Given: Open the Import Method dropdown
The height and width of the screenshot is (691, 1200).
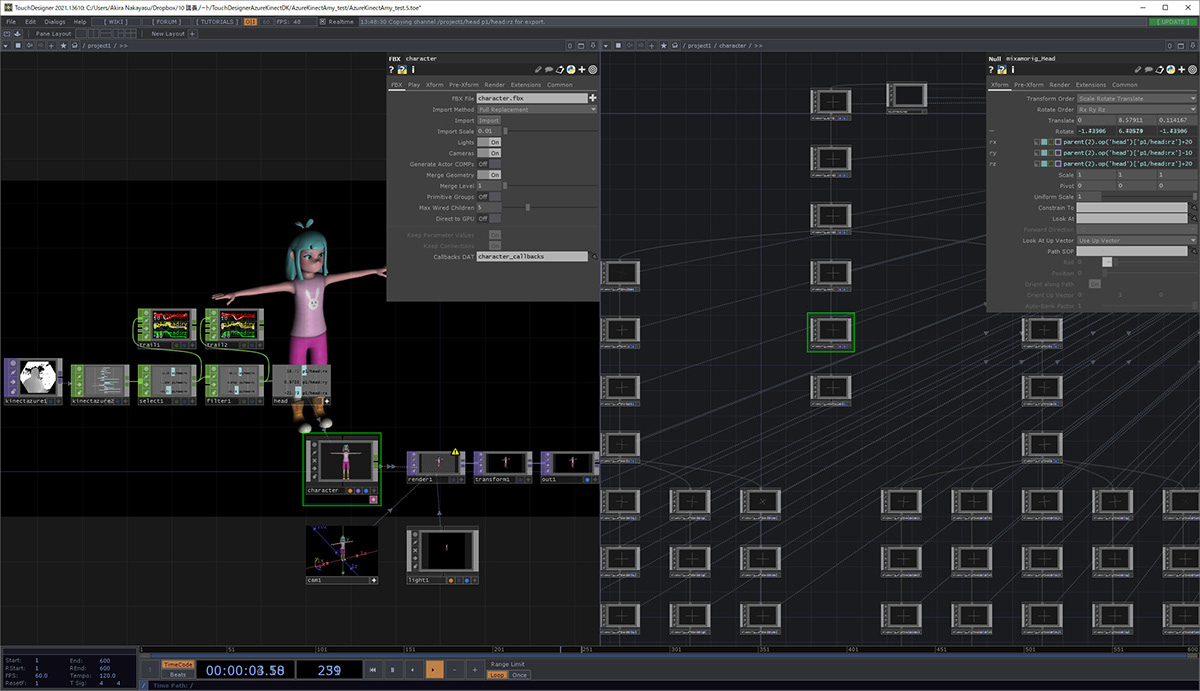Looking at the screenshot, I should pyautogui.click(x=537, y=109).
